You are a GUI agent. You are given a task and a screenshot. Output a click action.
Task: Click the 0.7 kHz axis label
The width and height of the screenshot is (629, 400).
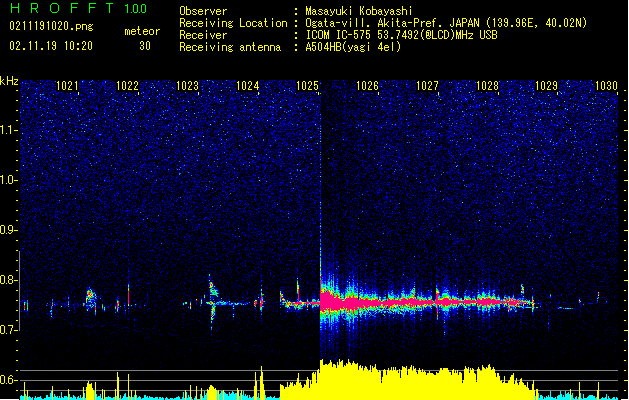(9, 330)
